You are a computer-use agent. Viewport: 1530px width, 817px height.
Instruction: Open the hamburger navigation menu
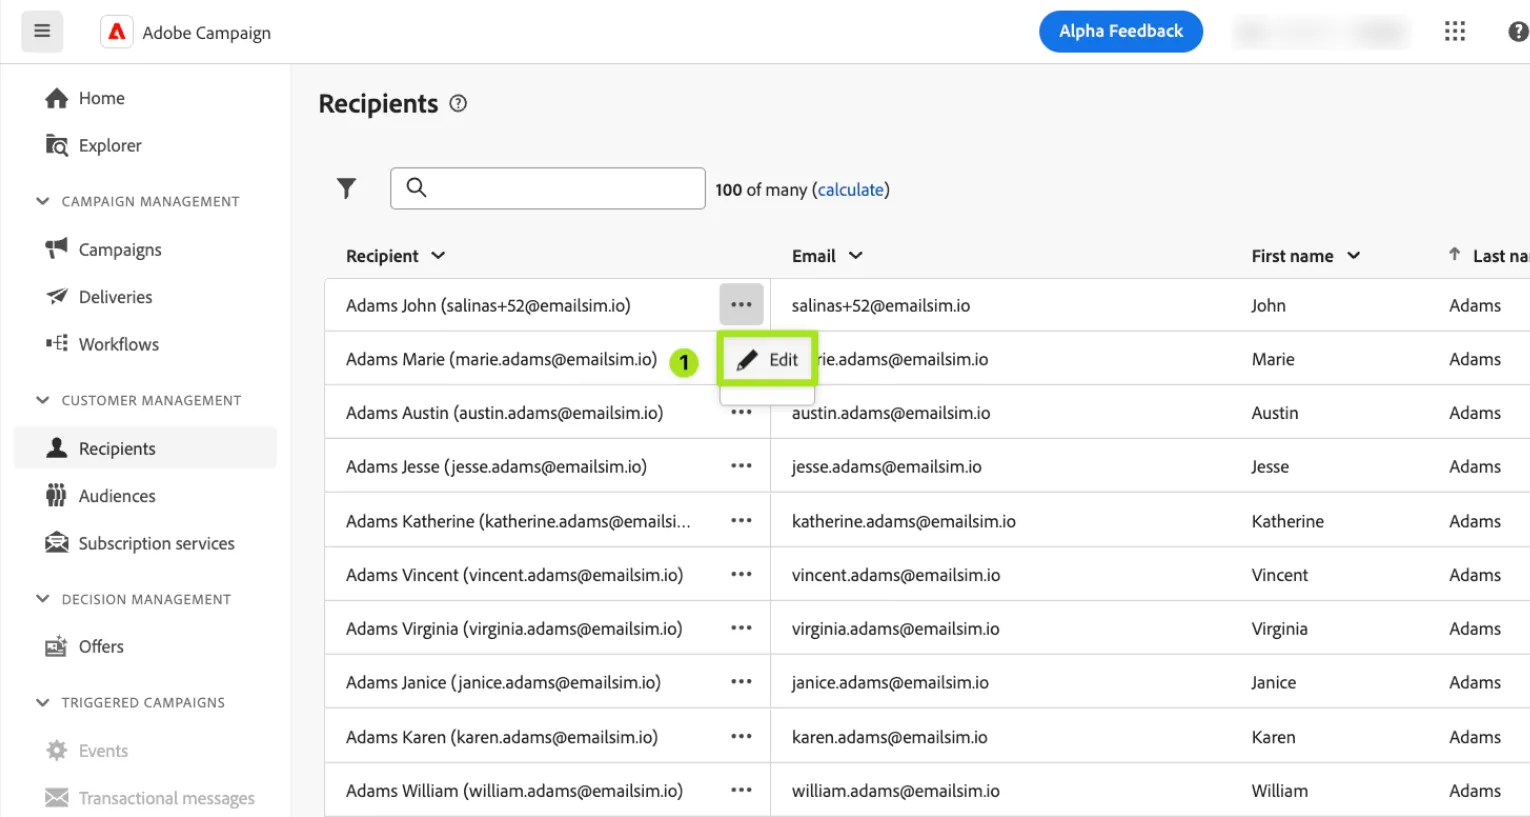42,31
